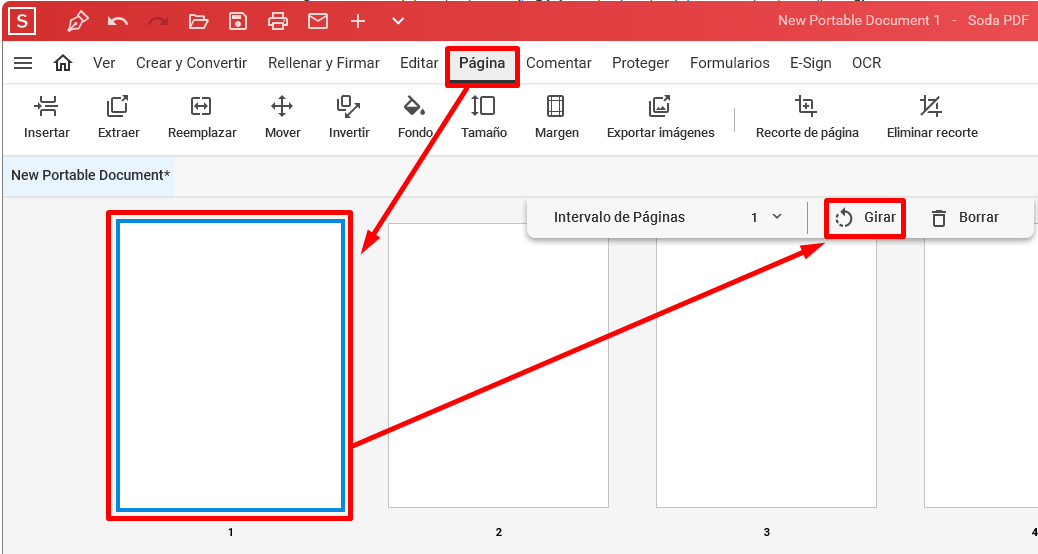The width and height of the screenshot is (1038, 554).
Task: Open the Comentar tab
Action: tap(559, 63)
